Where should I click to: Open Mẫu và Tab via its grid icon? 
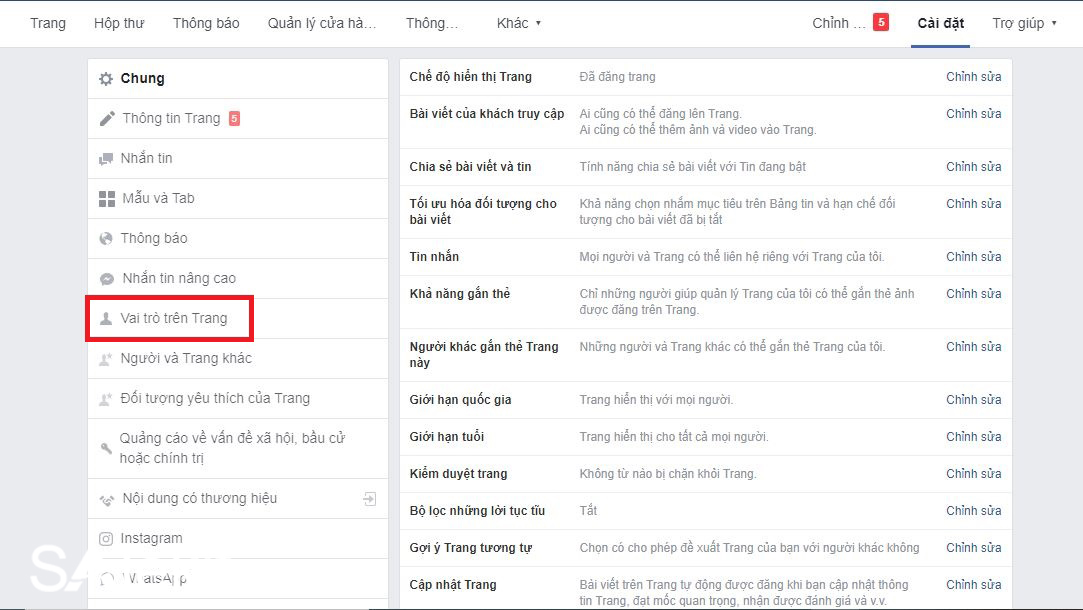coord(107,198)
